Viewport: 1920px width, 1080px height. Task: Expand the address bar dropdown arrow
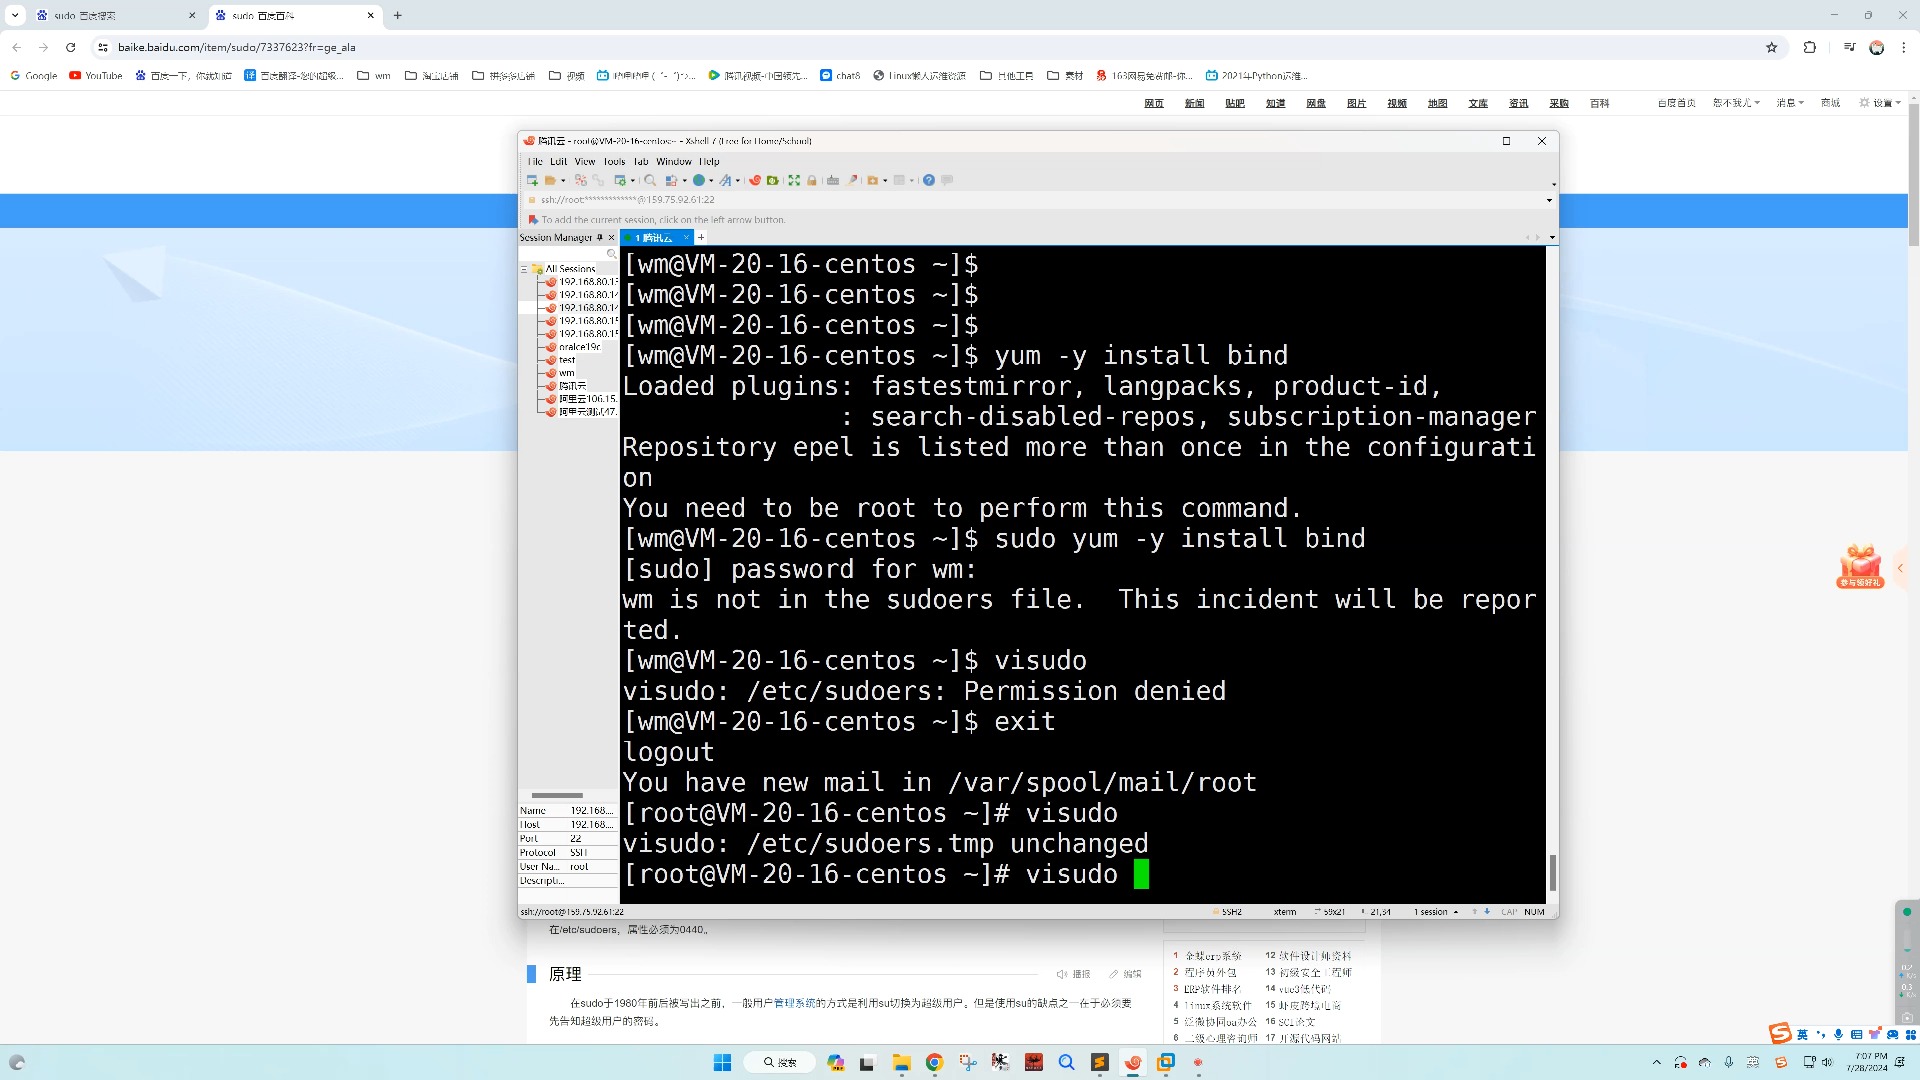tap(1549, 200)
